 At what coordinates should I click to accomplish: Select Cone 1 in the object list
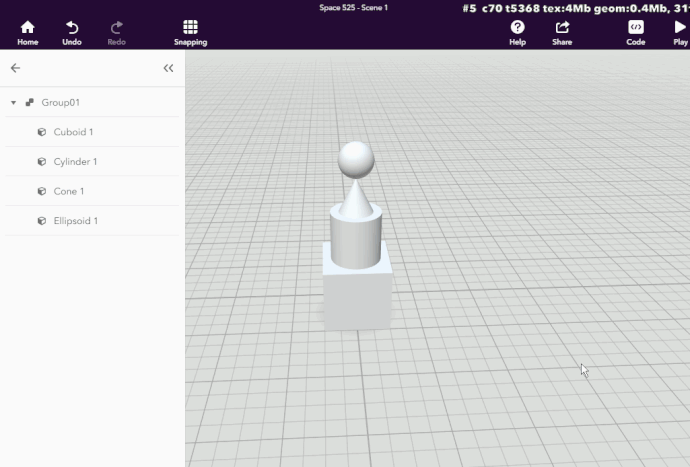pos(68,191)
